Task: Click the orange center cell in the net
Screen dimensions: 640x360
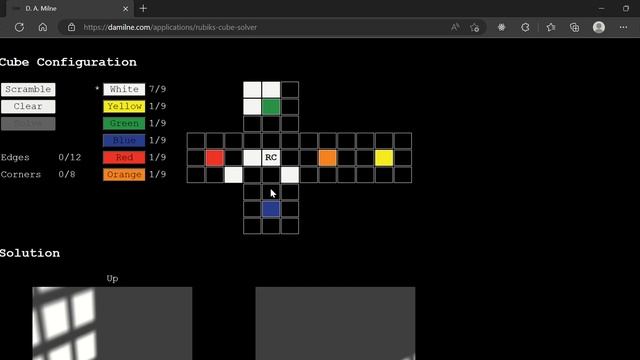Action: tap(327, 158)
